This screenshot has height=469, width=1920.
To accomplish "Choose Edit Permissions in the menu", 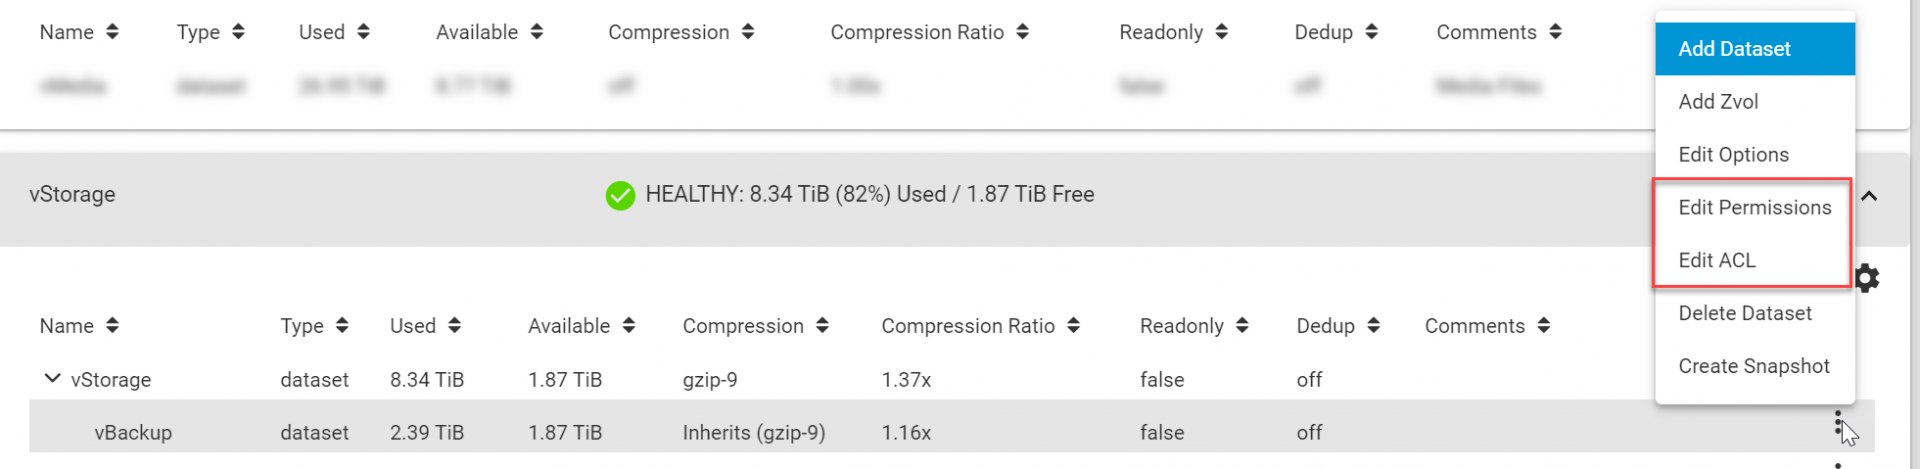I will [x=1755, y=208].
